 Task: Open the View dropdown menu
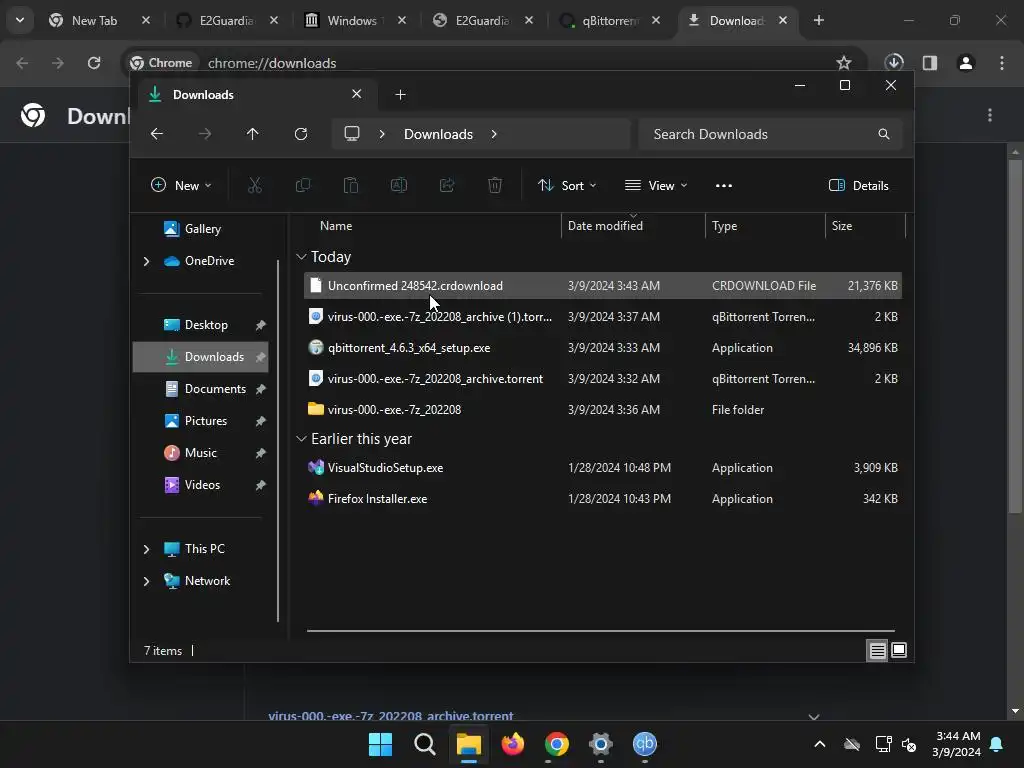click(656, 185)
